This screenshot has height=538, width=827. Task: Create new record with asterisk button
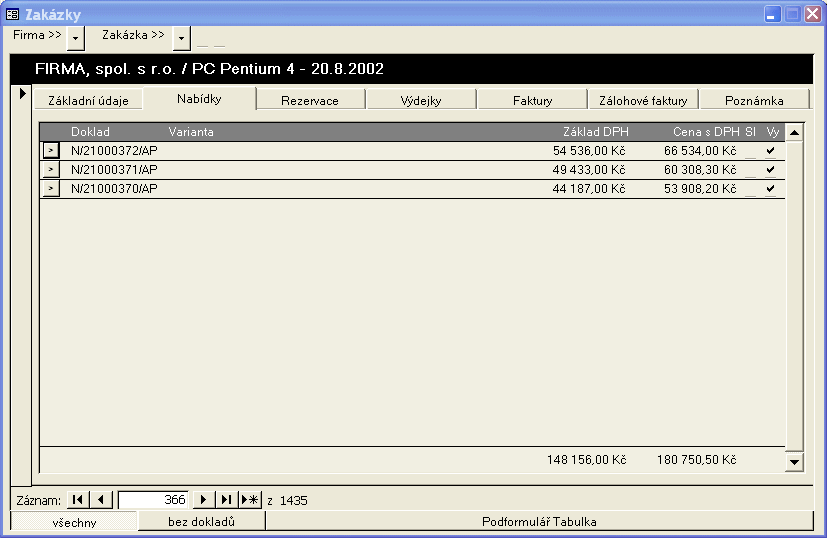pos(250,499)
